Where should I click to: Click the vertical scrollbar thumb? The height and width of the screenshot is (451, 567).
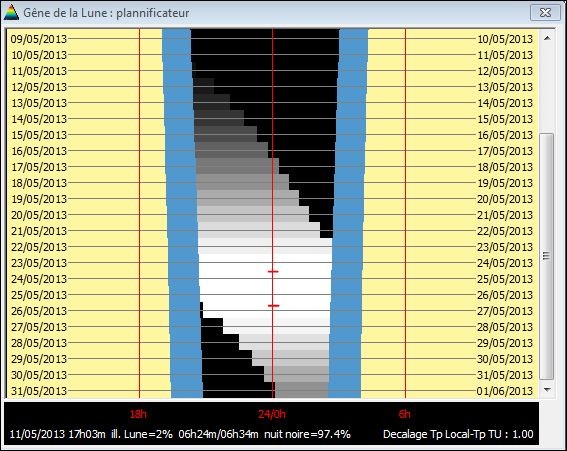pyautogui.click(x=547, y=256)
